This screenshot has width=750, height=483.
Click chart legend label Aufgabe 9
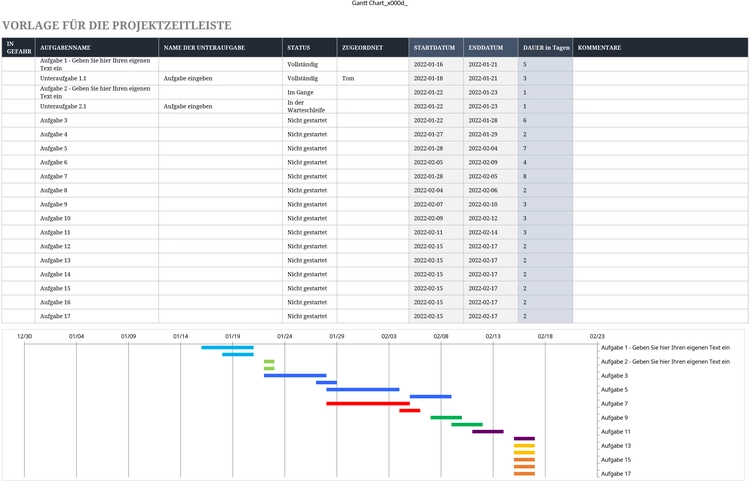pos(615,417)
